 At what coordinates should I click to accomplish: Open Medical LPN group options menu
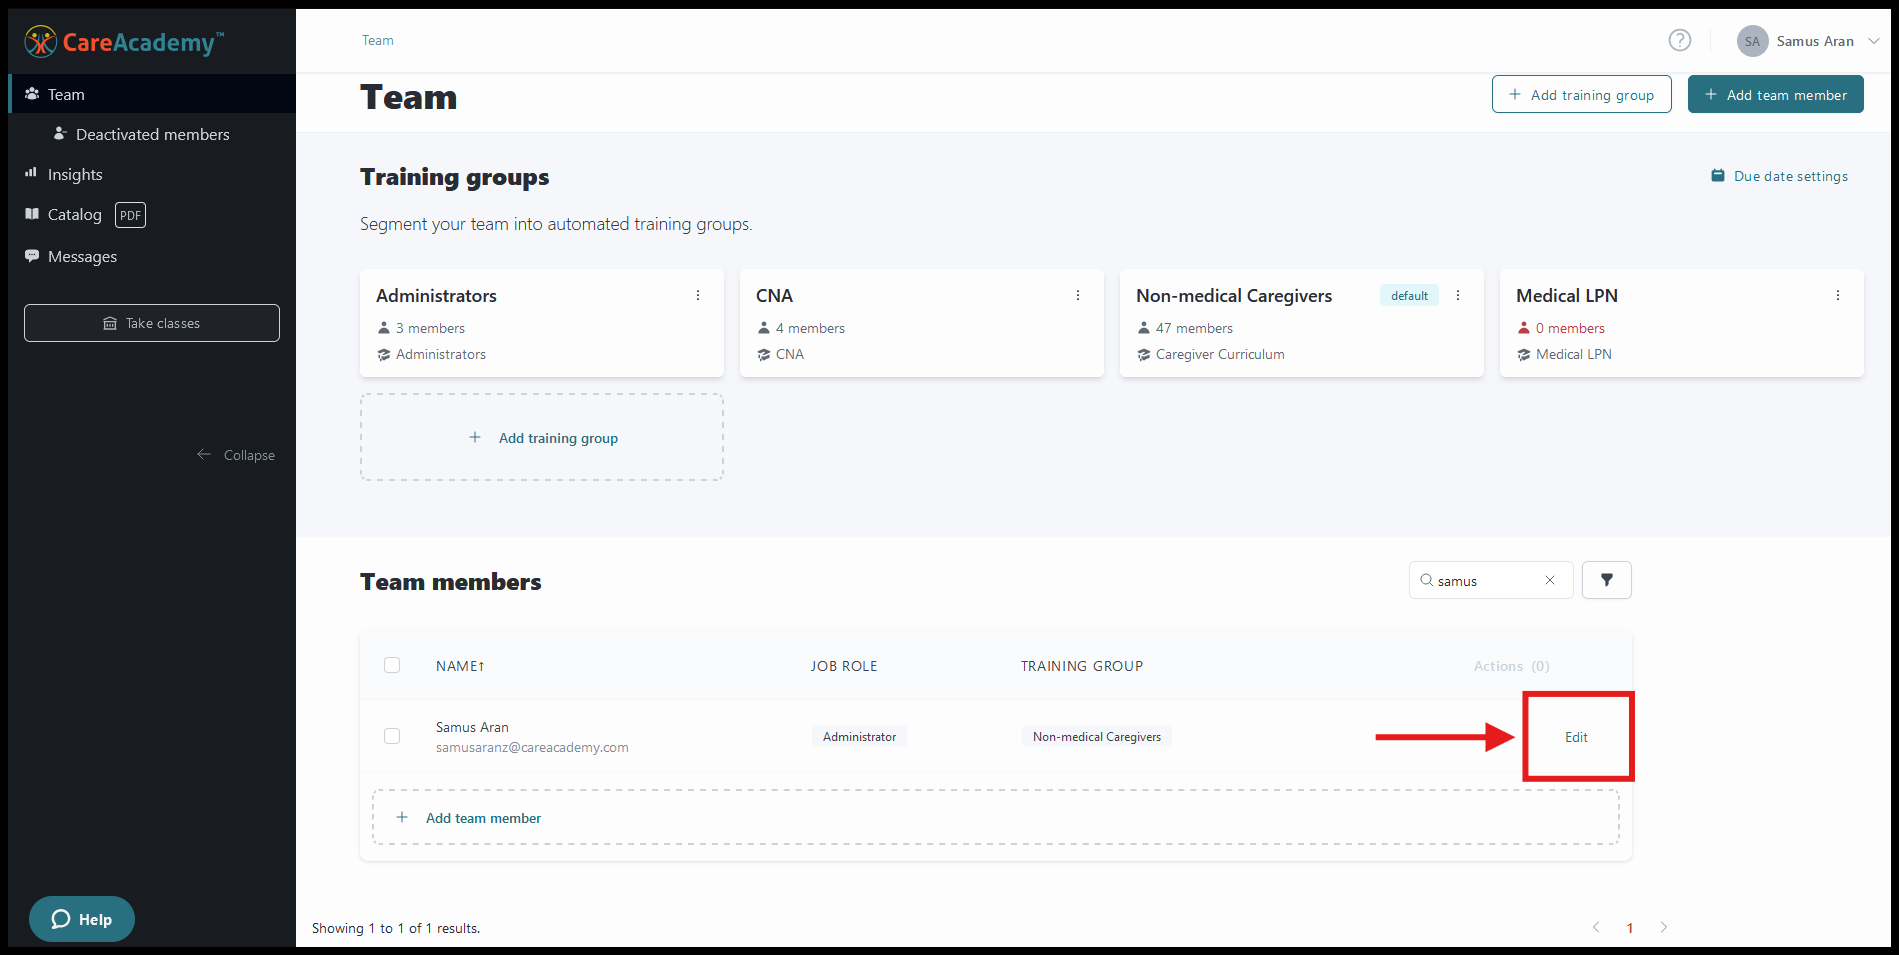(1837, 295)
